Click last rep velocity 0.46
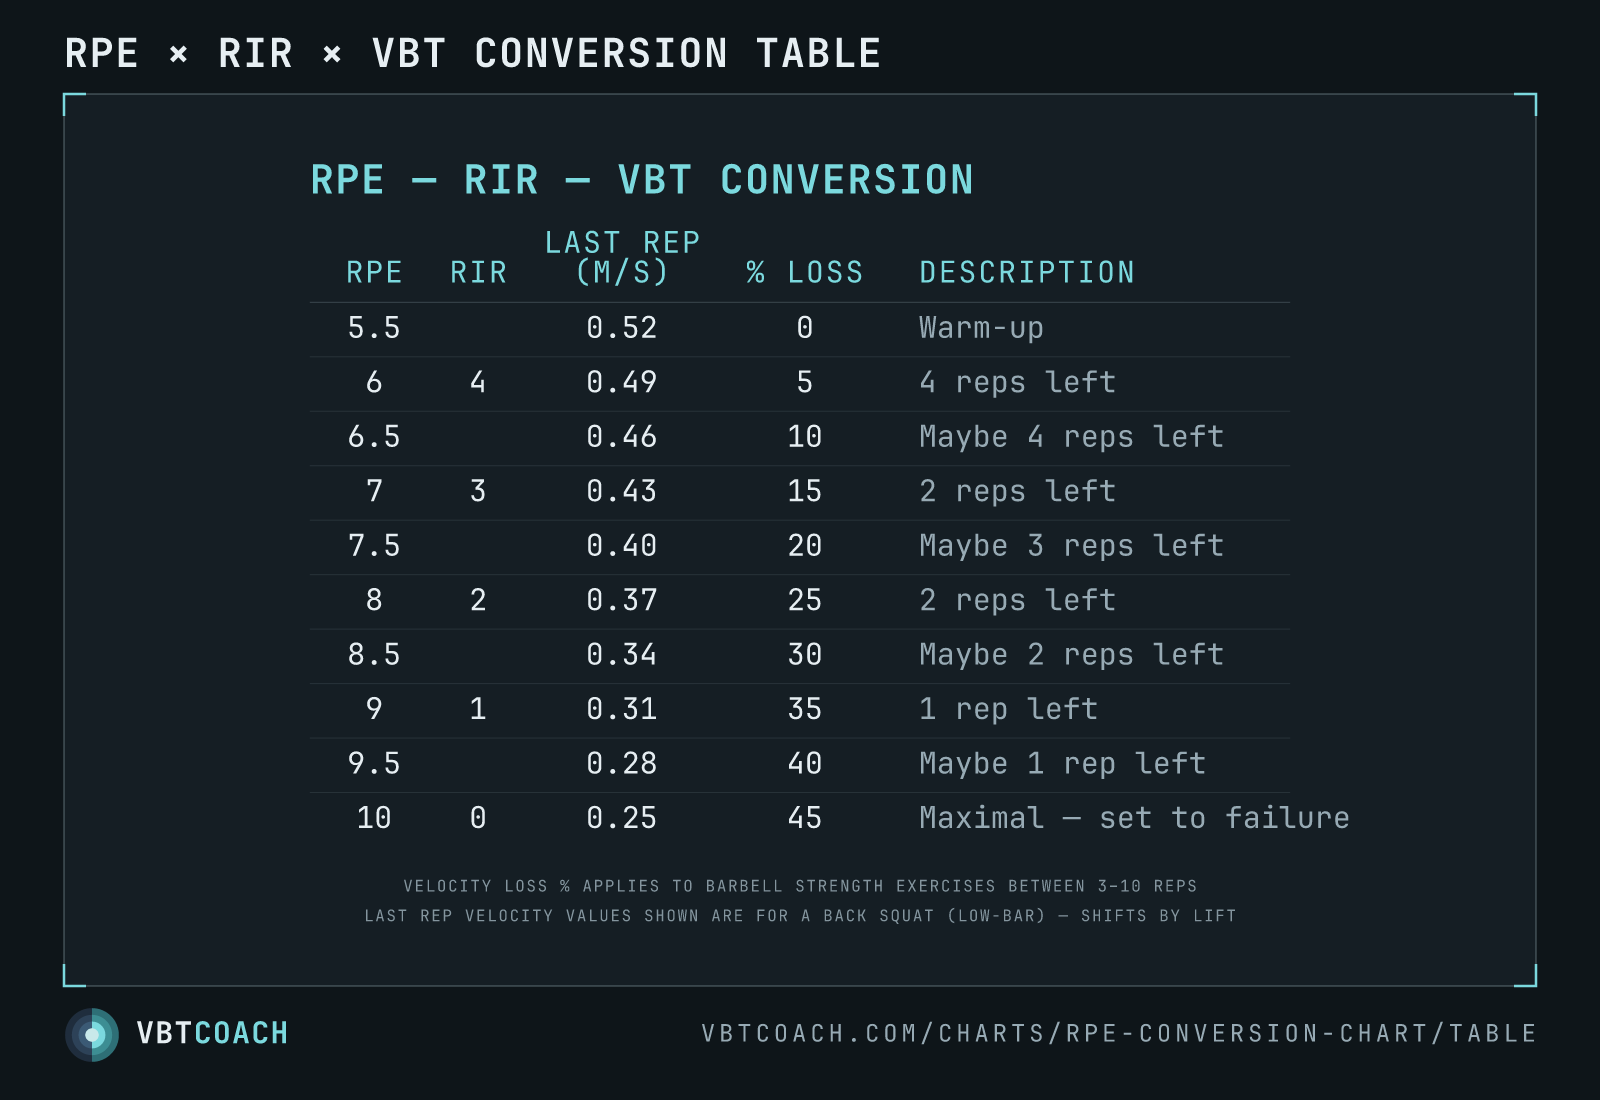 622,437
